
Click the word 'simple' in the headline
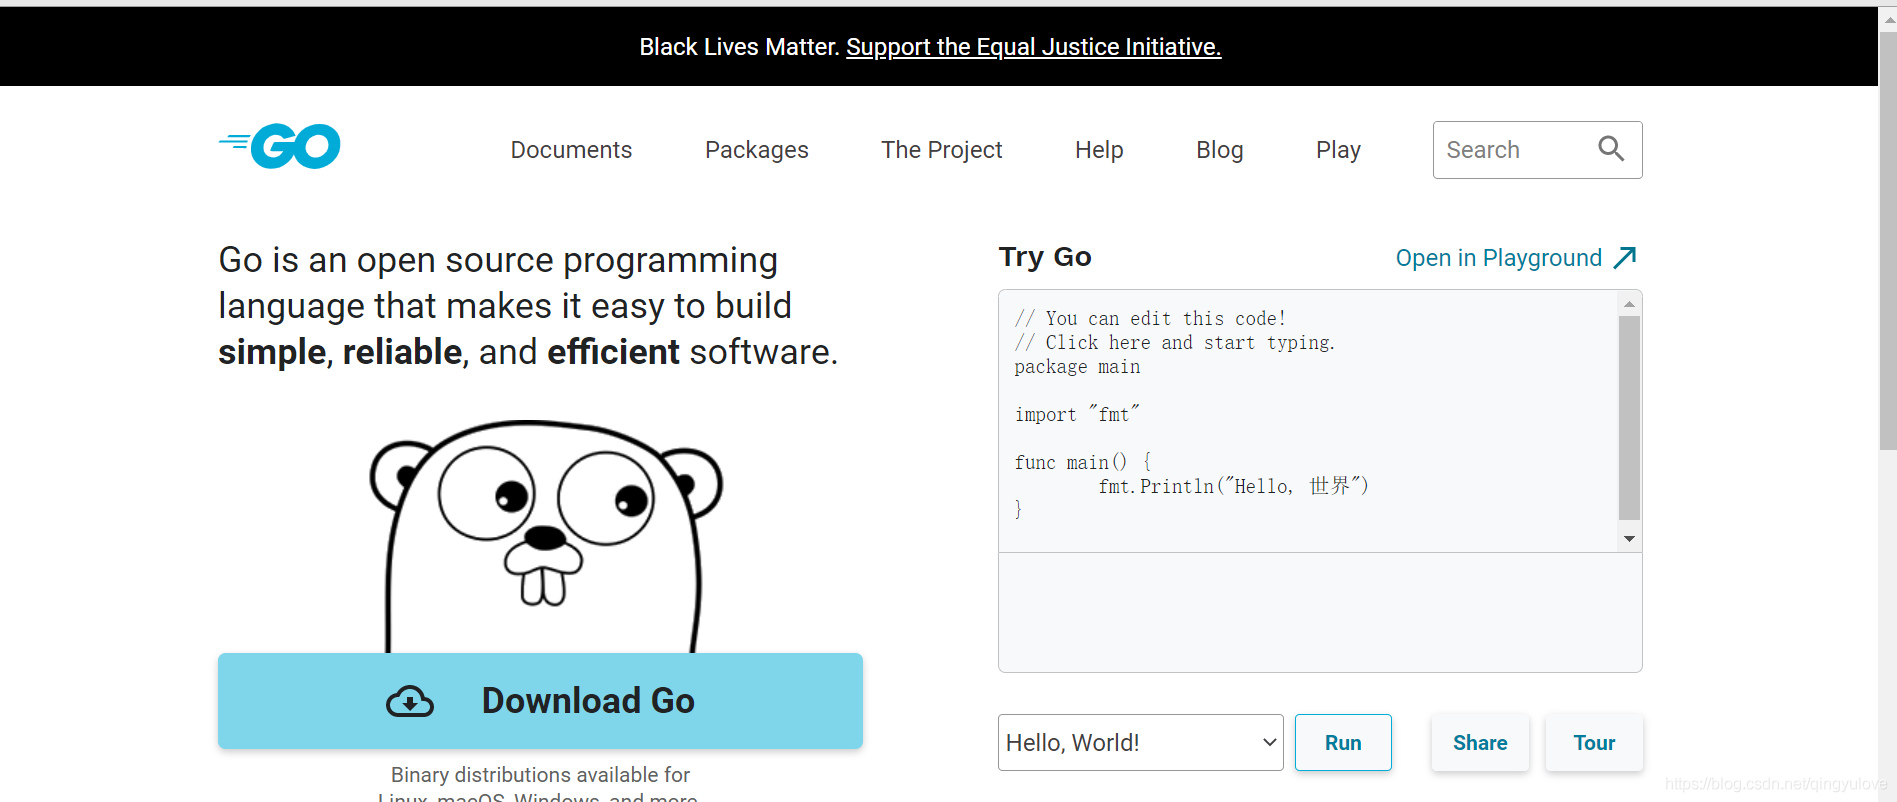(x=273, y=352)
